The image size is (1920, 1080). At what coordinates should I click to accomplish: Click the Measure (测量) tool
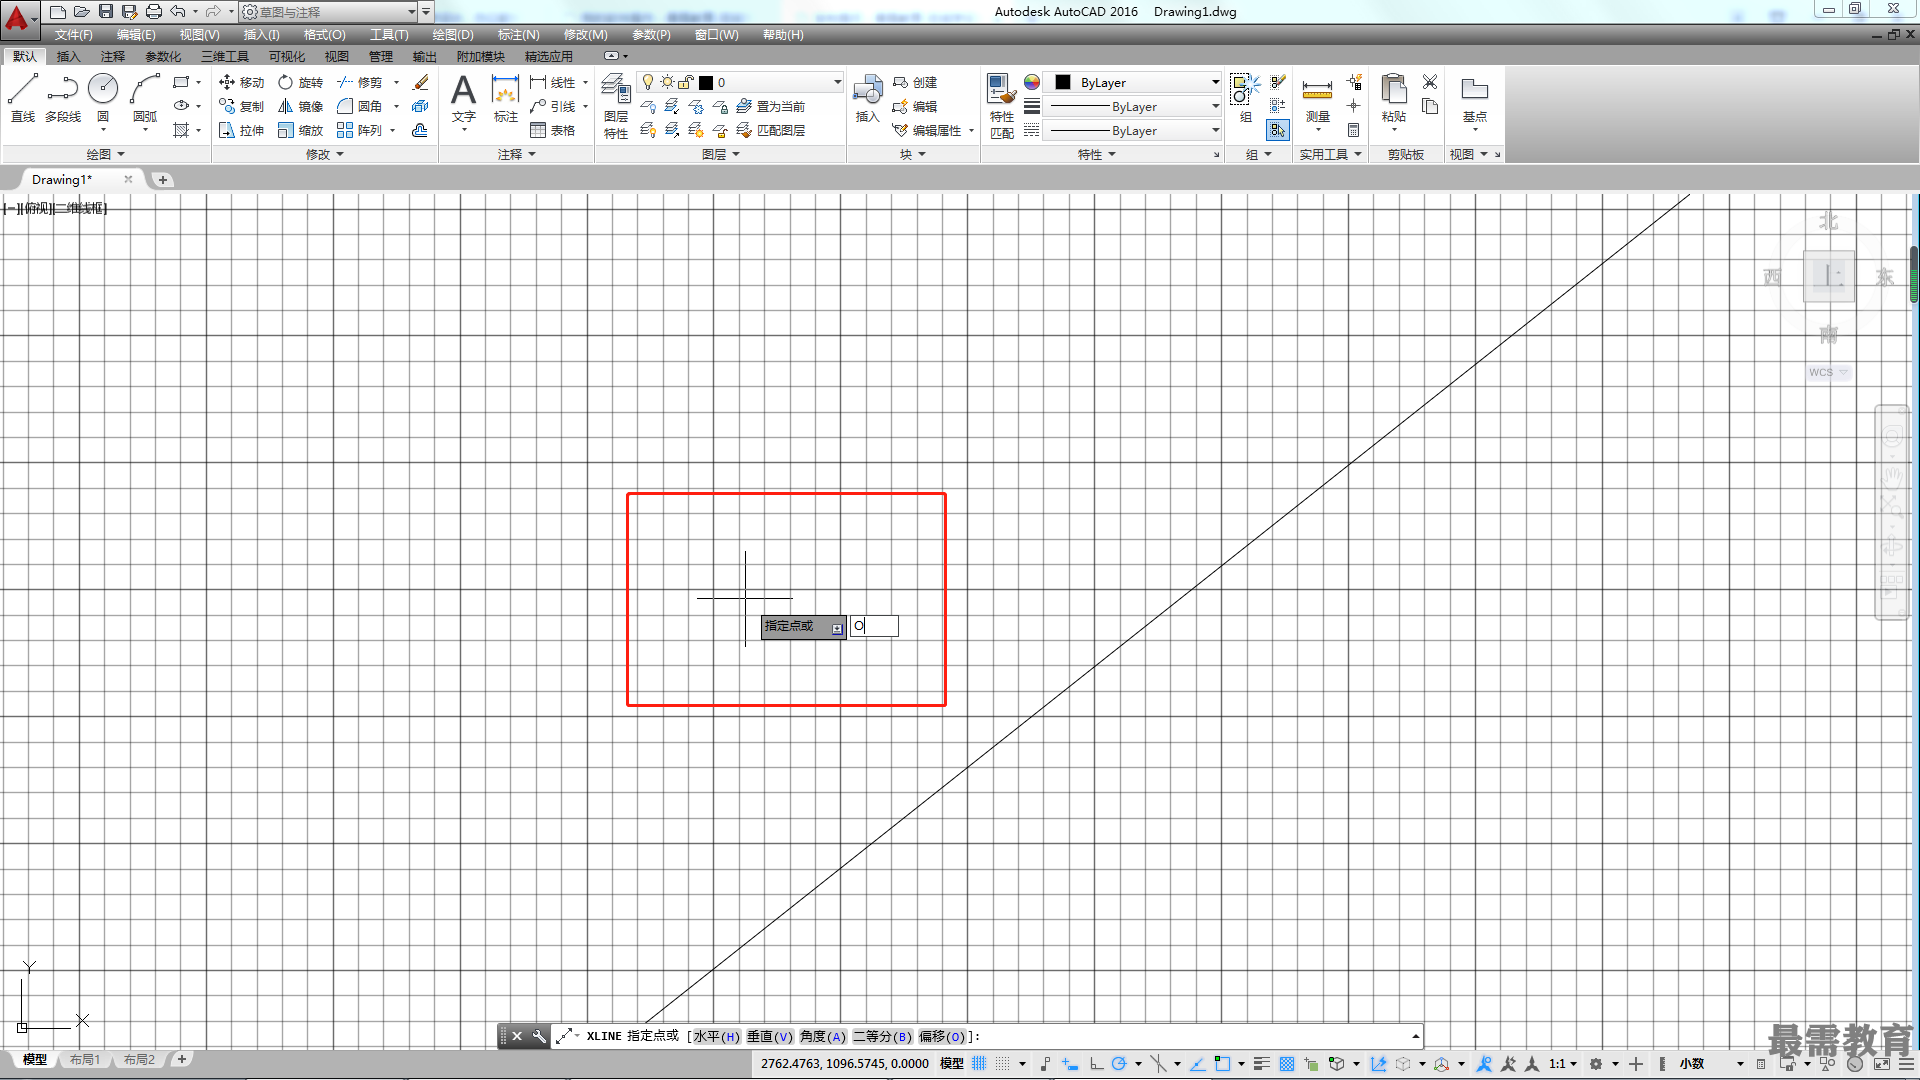coord(1317,98)
